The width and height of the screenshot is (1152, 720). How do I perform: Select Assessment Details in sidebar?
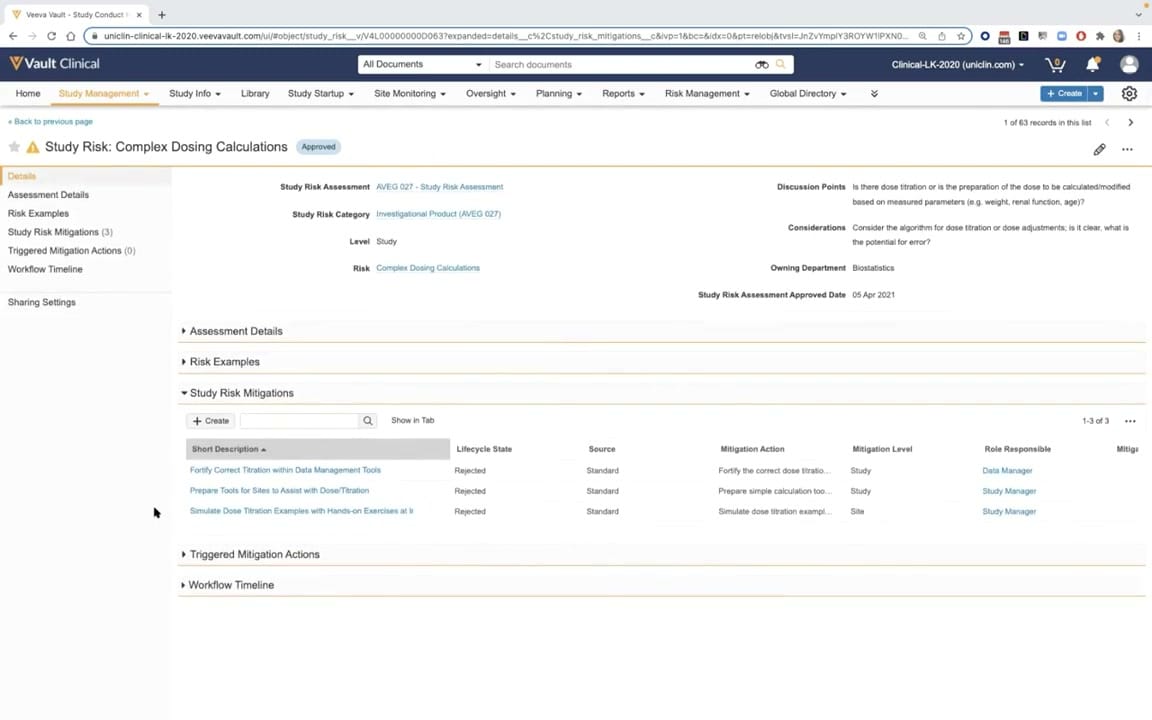point(48,195)
